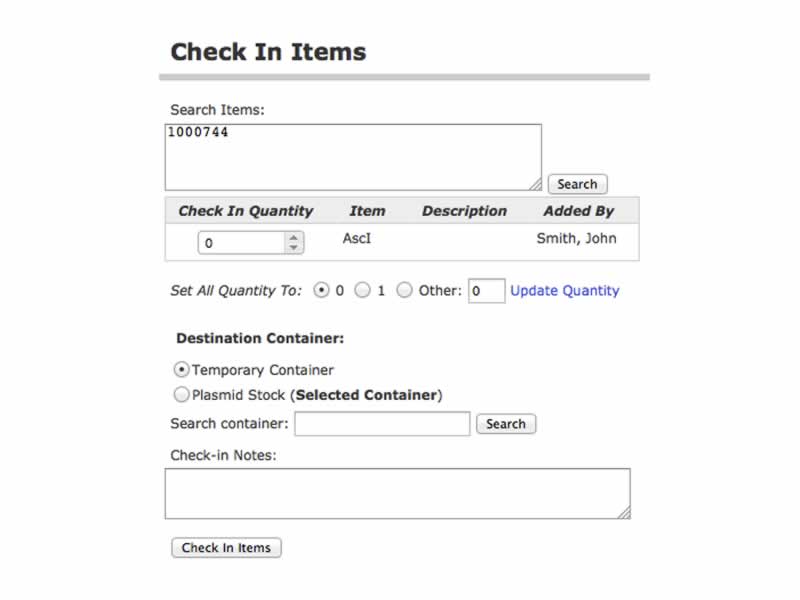The width and height of the screenshot is (800, 600).
Task: Choose Plasmid Stock selected container option
Action: pos(182,394)
